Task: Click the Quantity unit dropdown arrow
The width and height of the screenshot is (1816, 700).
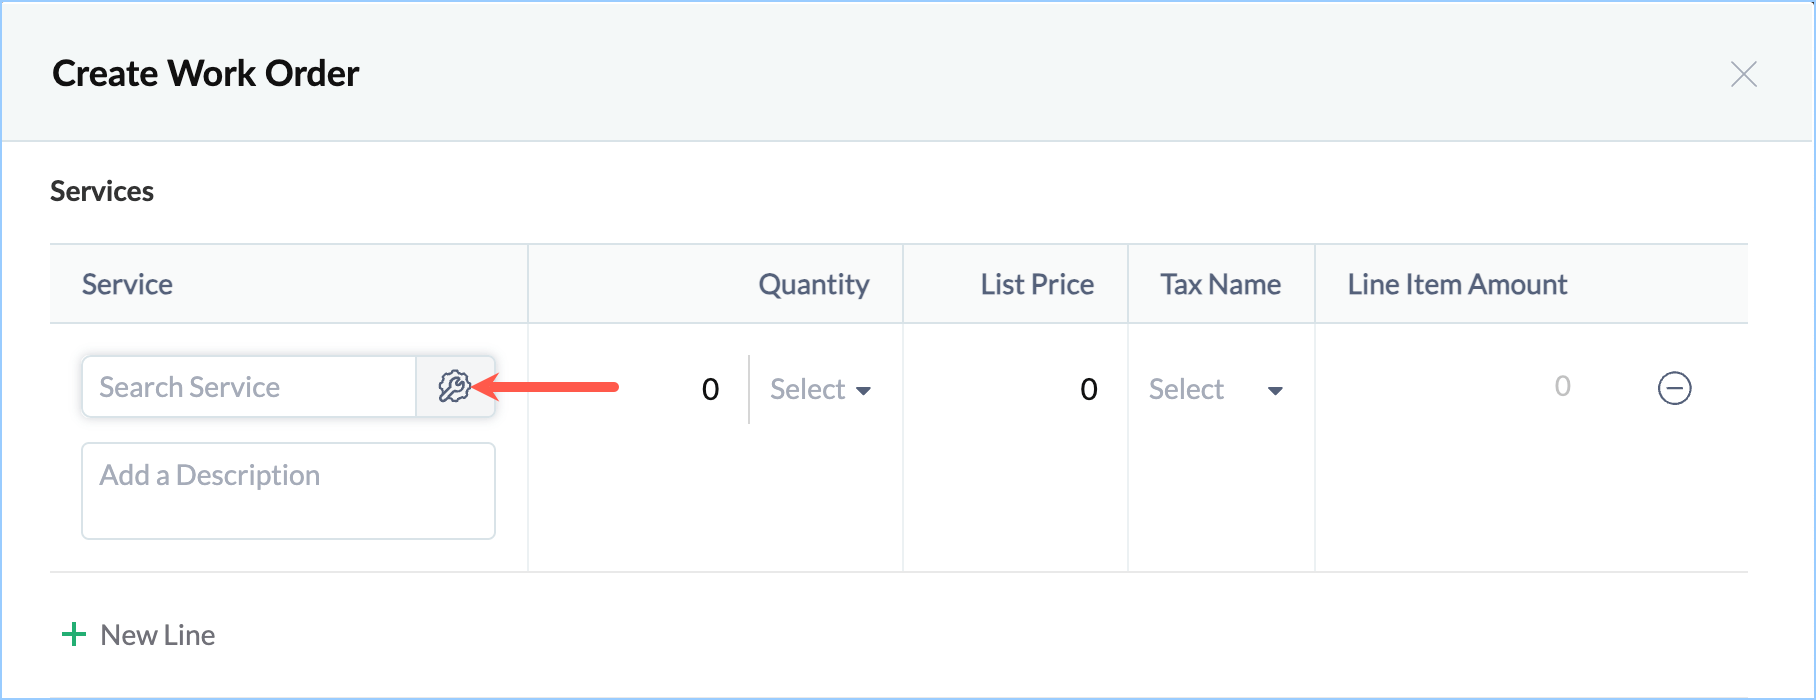Action: click(x=863, y=390)
